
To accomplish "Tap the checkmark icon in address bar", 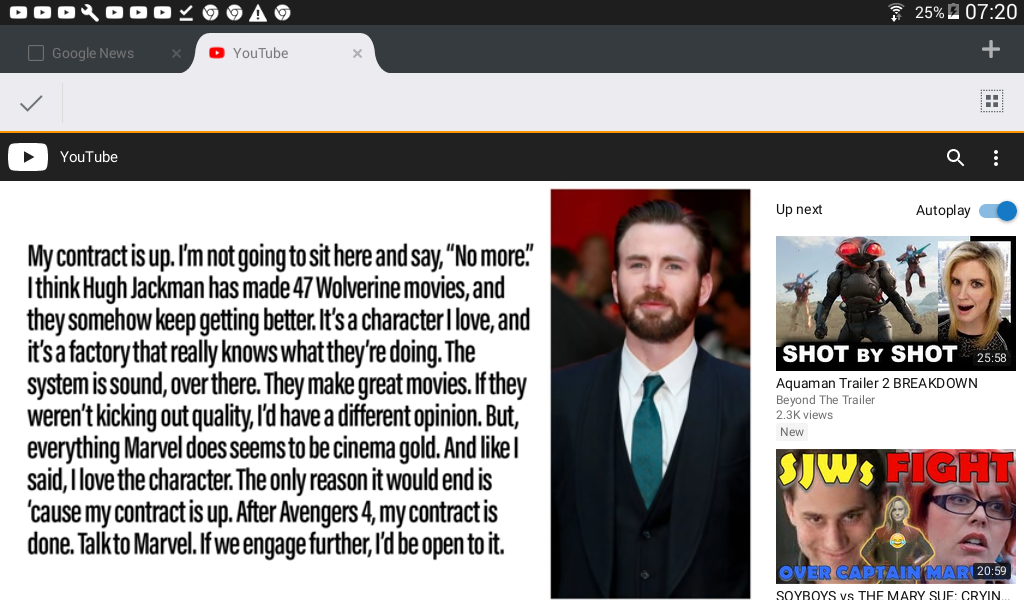I will pos(31,103).
